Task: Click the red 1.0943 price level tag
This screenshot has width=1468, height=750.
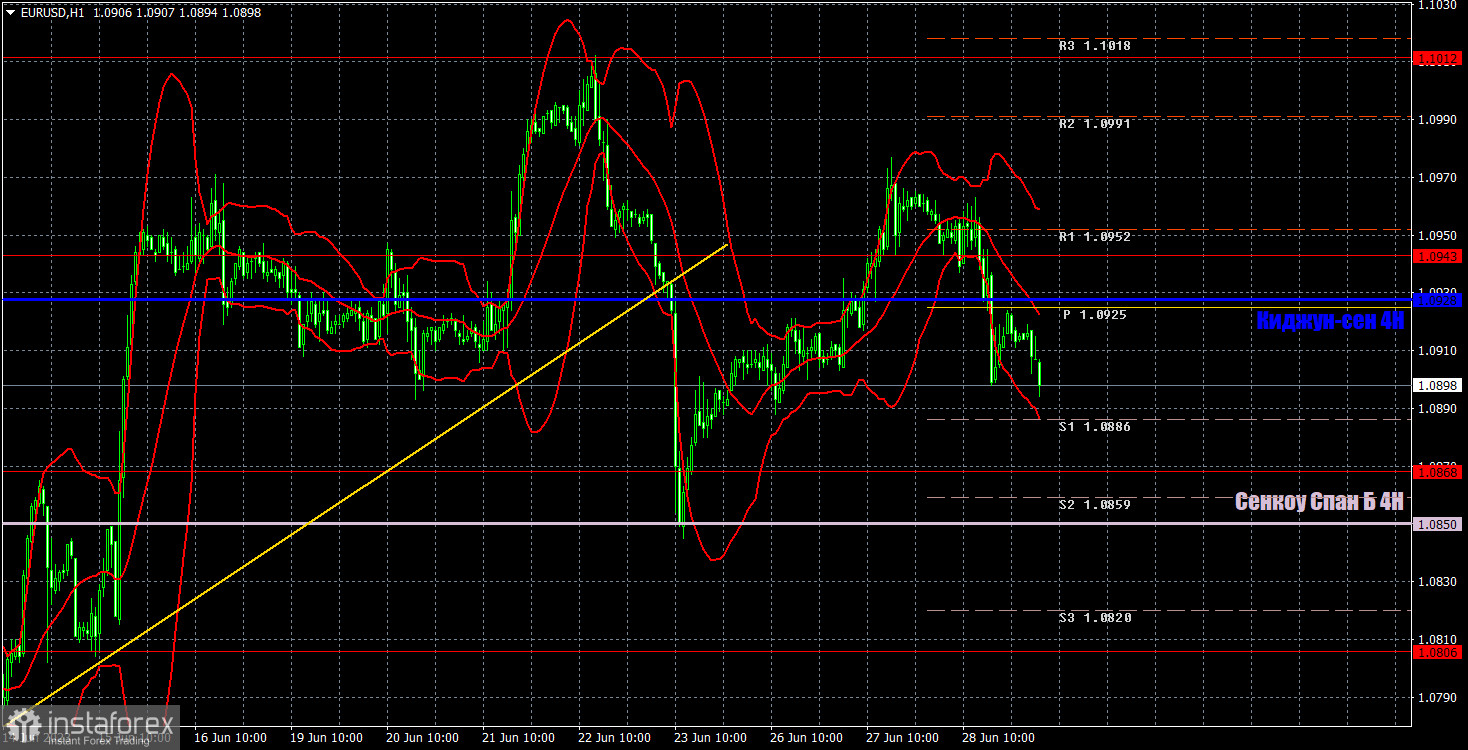Action: (x=1438, y=256)
